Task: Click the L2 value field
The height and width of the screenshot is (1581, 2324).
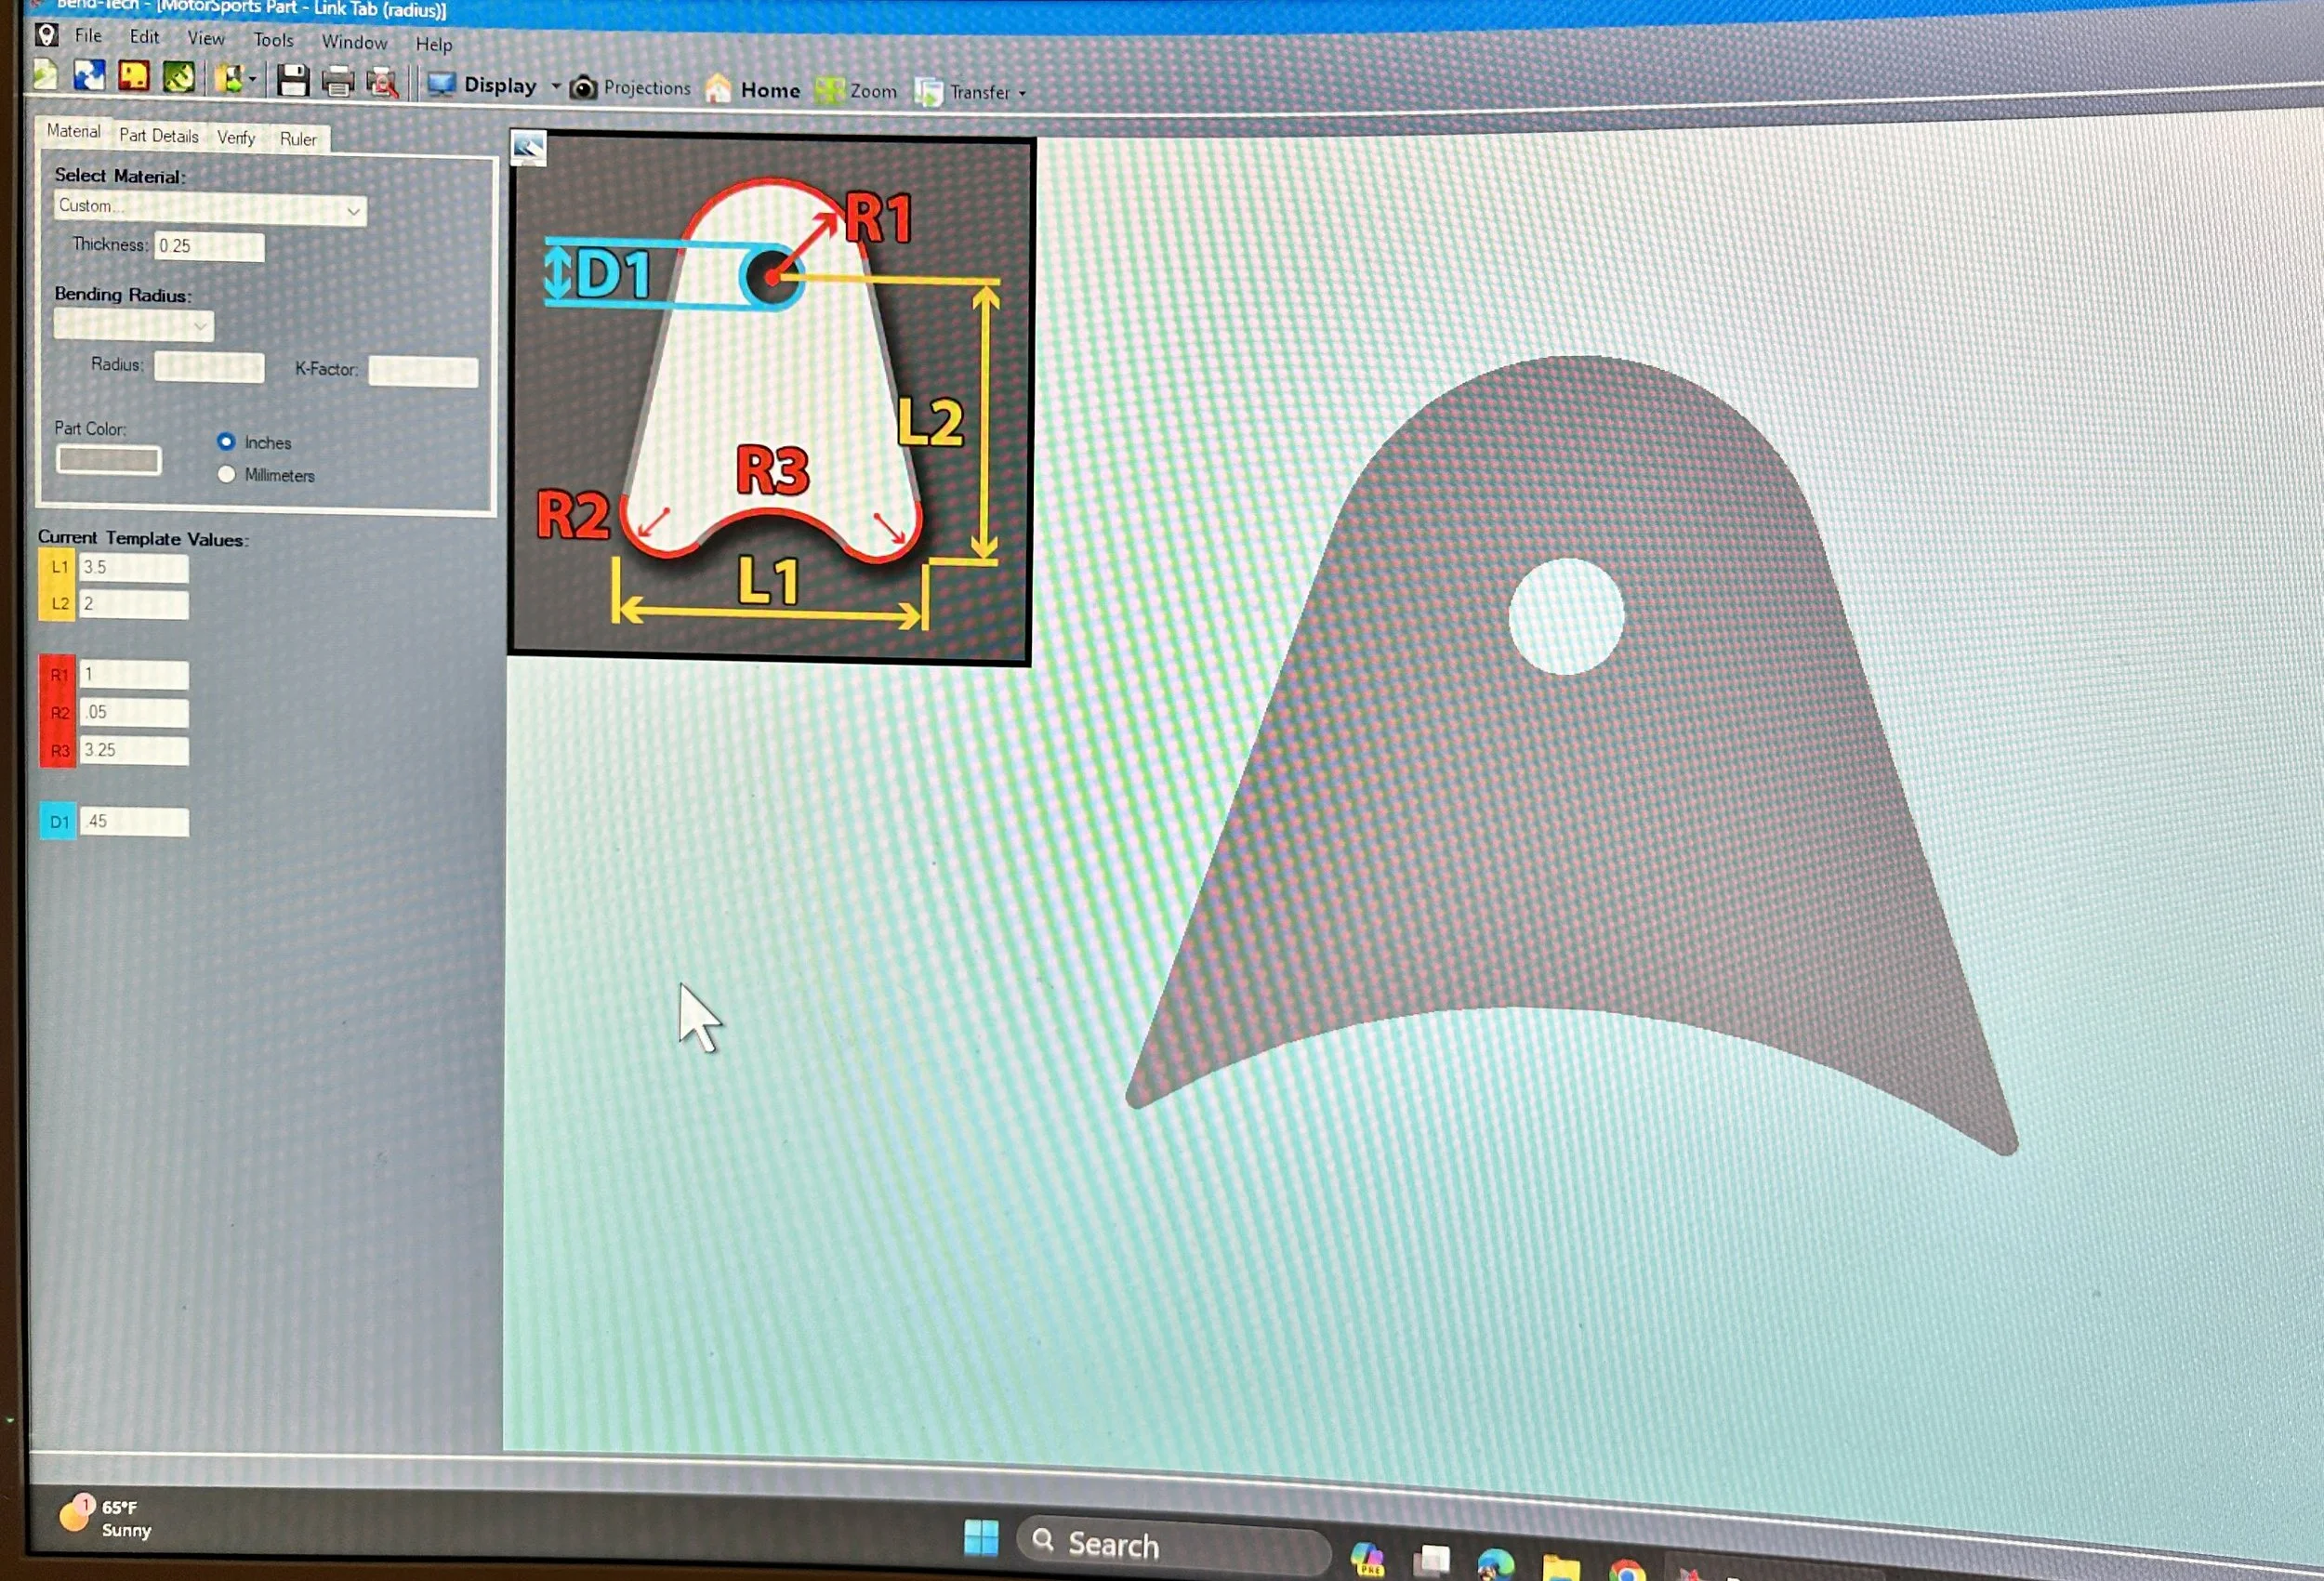Action: 134,604
